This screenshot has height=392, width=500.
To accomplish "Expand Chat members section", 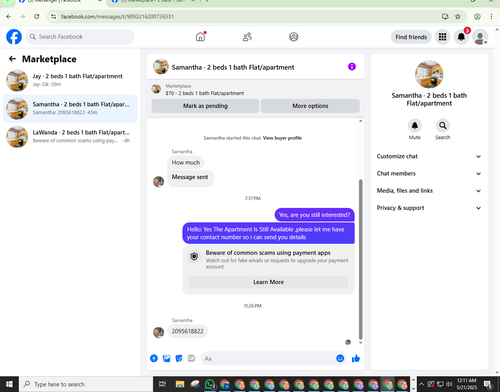I will 429,174.
